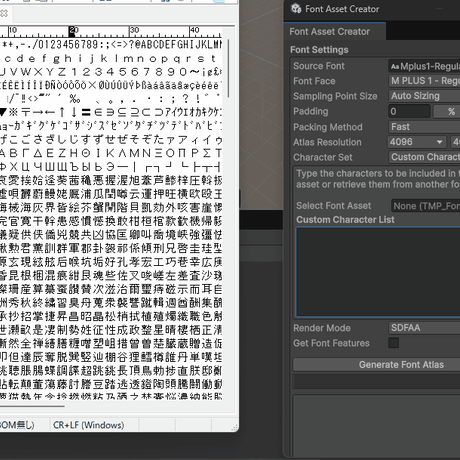This screenshot has width=460, height=460.
Task: Click the horizontal scrollbar in text editor
Action: 32,406
